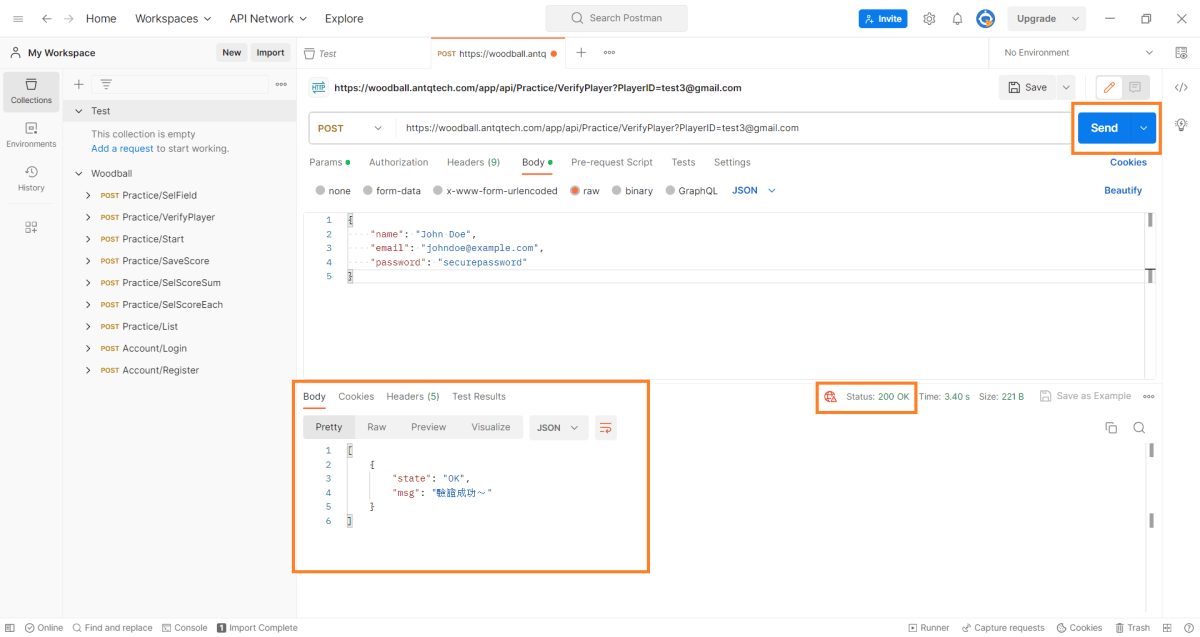Open Environments in the sidebar

tap(31, 135)
